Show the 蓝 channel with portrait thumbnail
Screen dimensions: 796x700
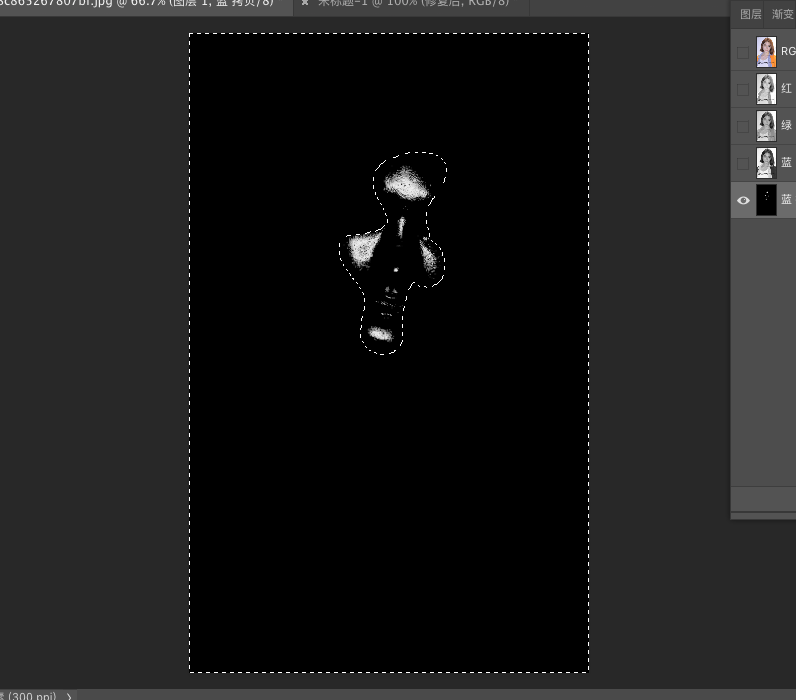point(743,163)
